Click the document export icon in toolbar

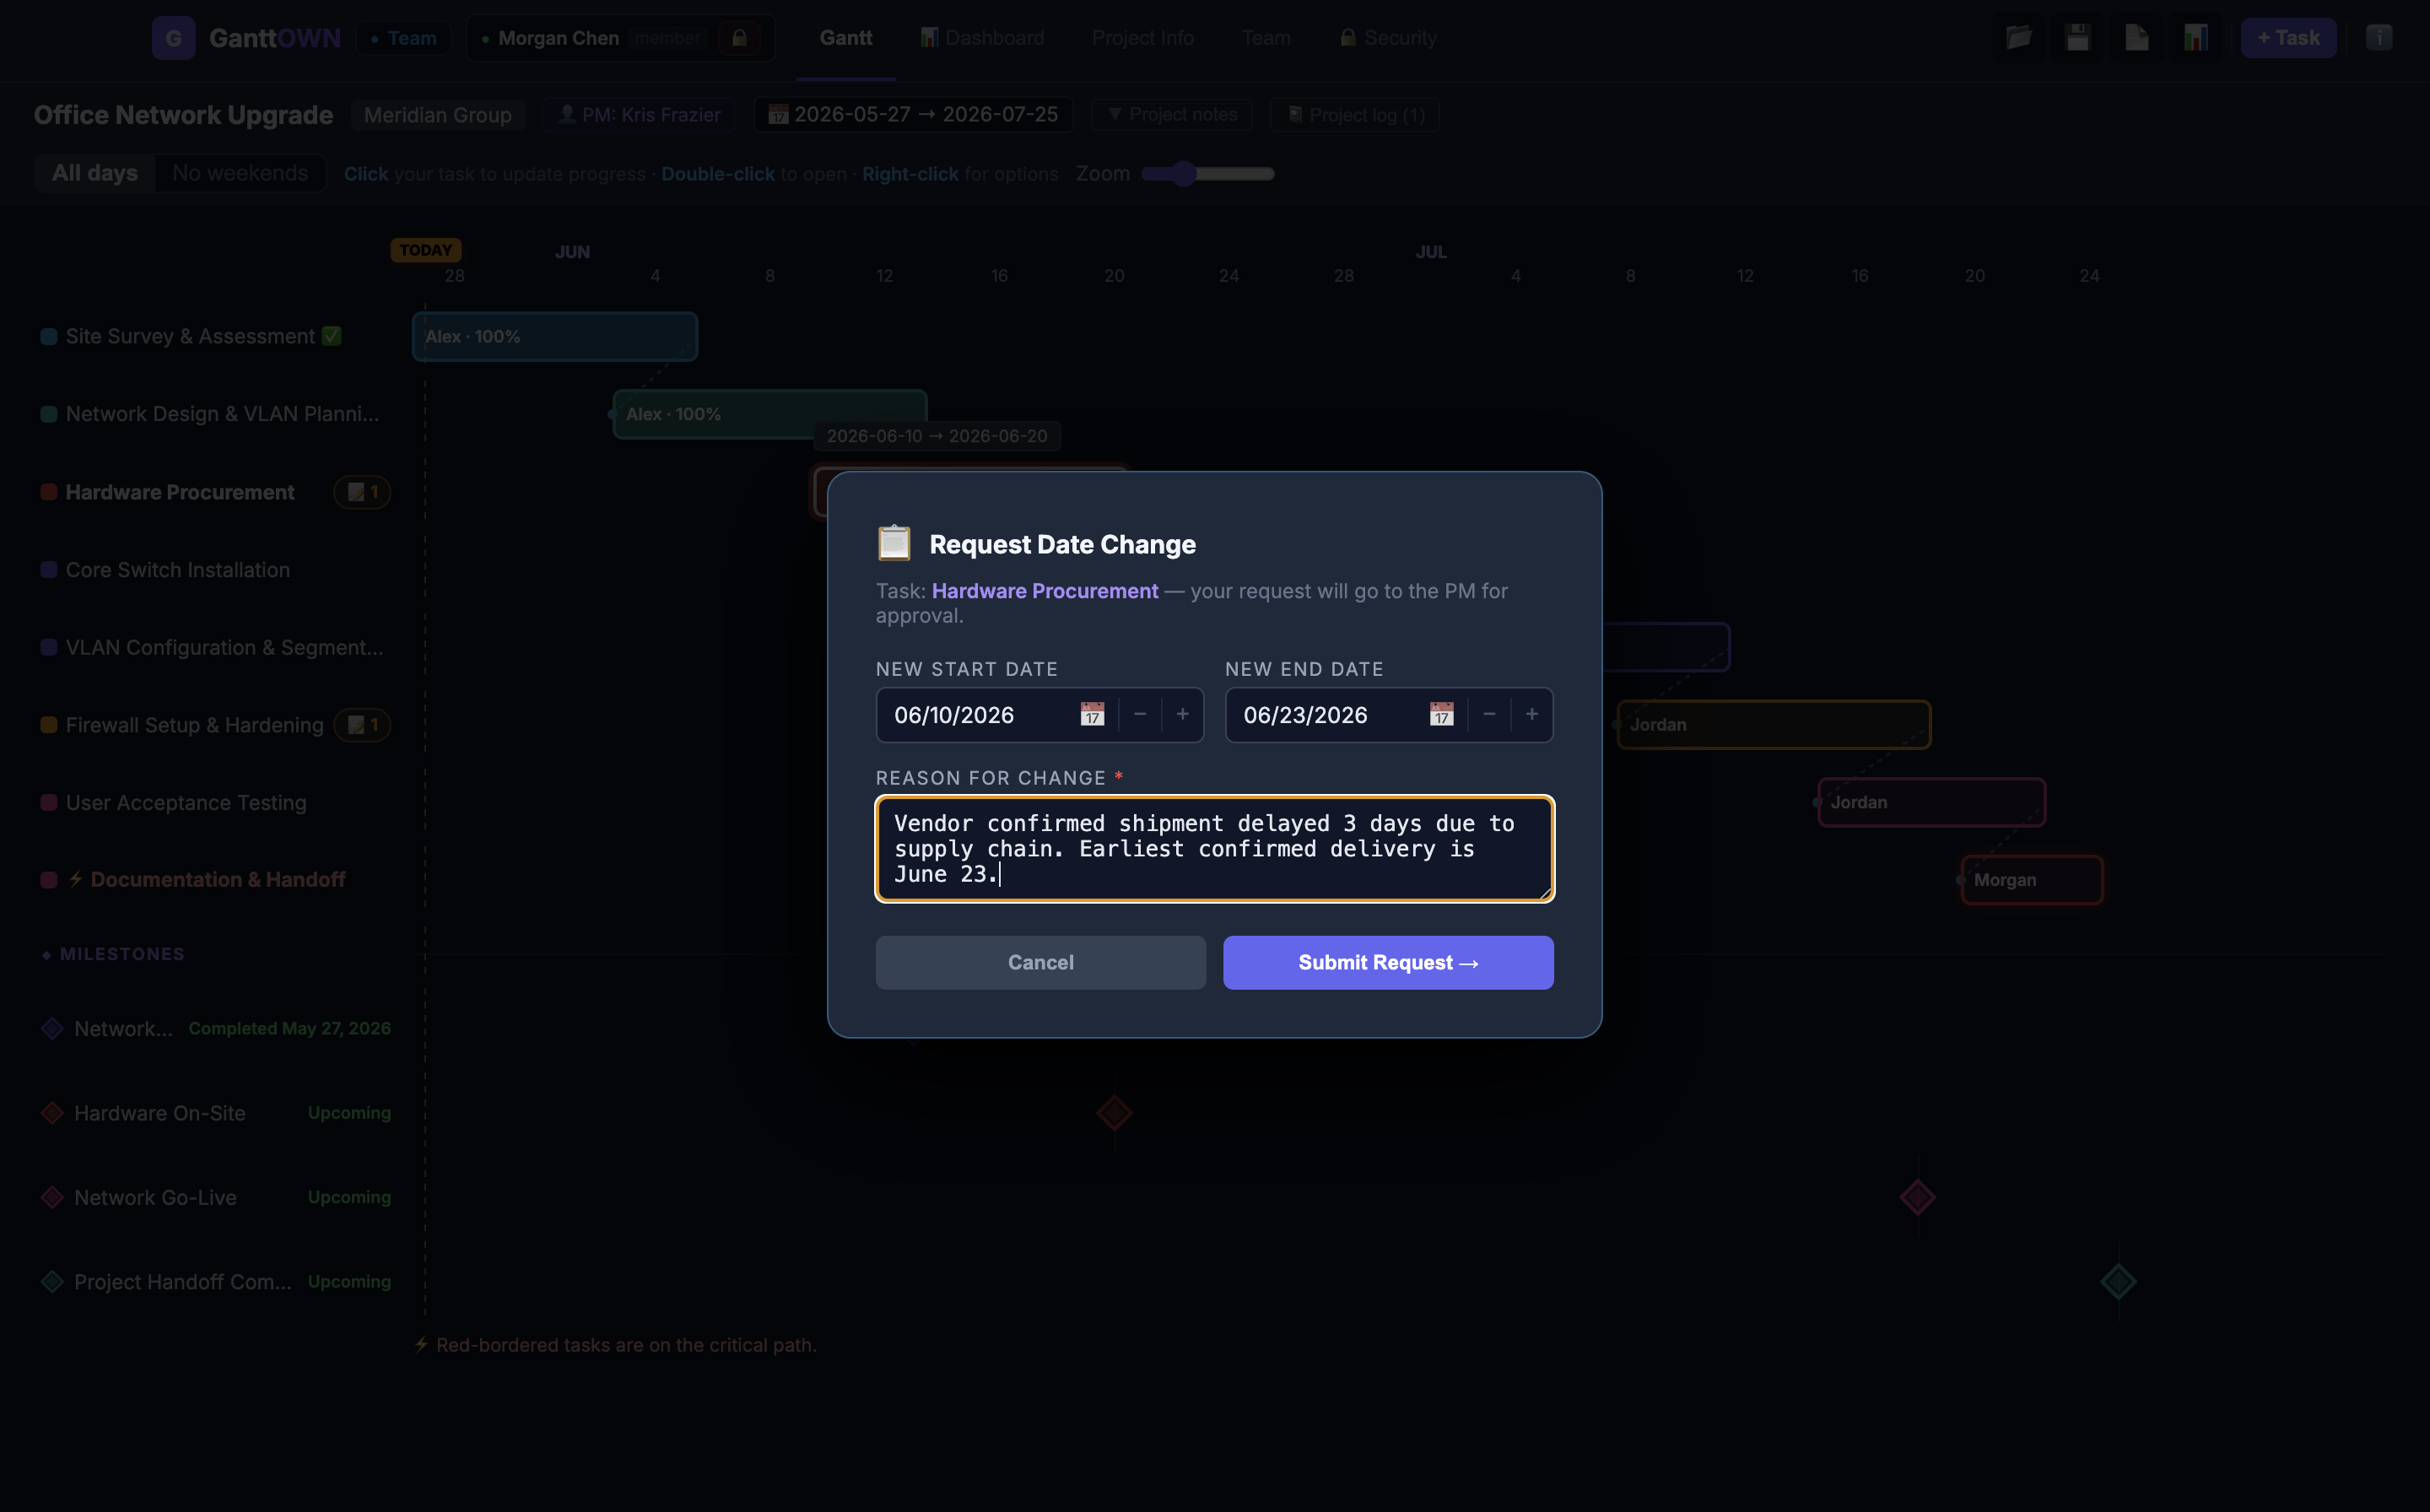(x=2137, y=38)
